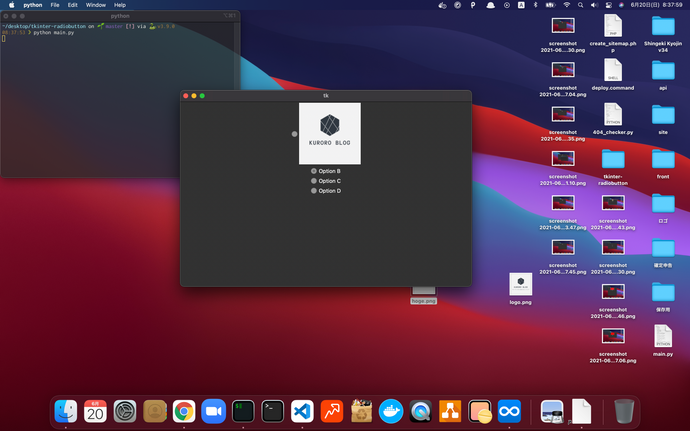This screenshot has height=431, width=690.
Task: Select the 確定申告 folder on desktop
Action: coord(663,253)
